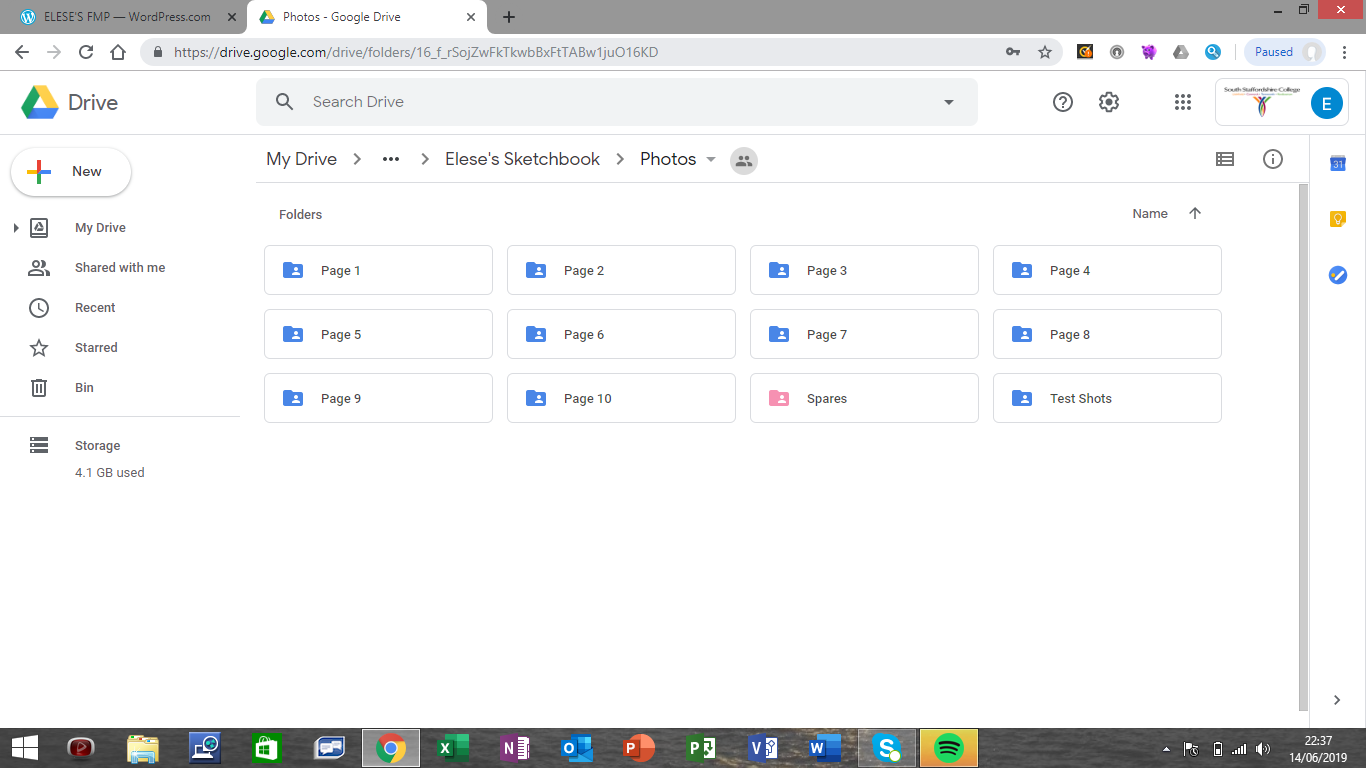Expand the My Drive tree
Screen dimensions: 1366x768
click(x=16, y=228)
